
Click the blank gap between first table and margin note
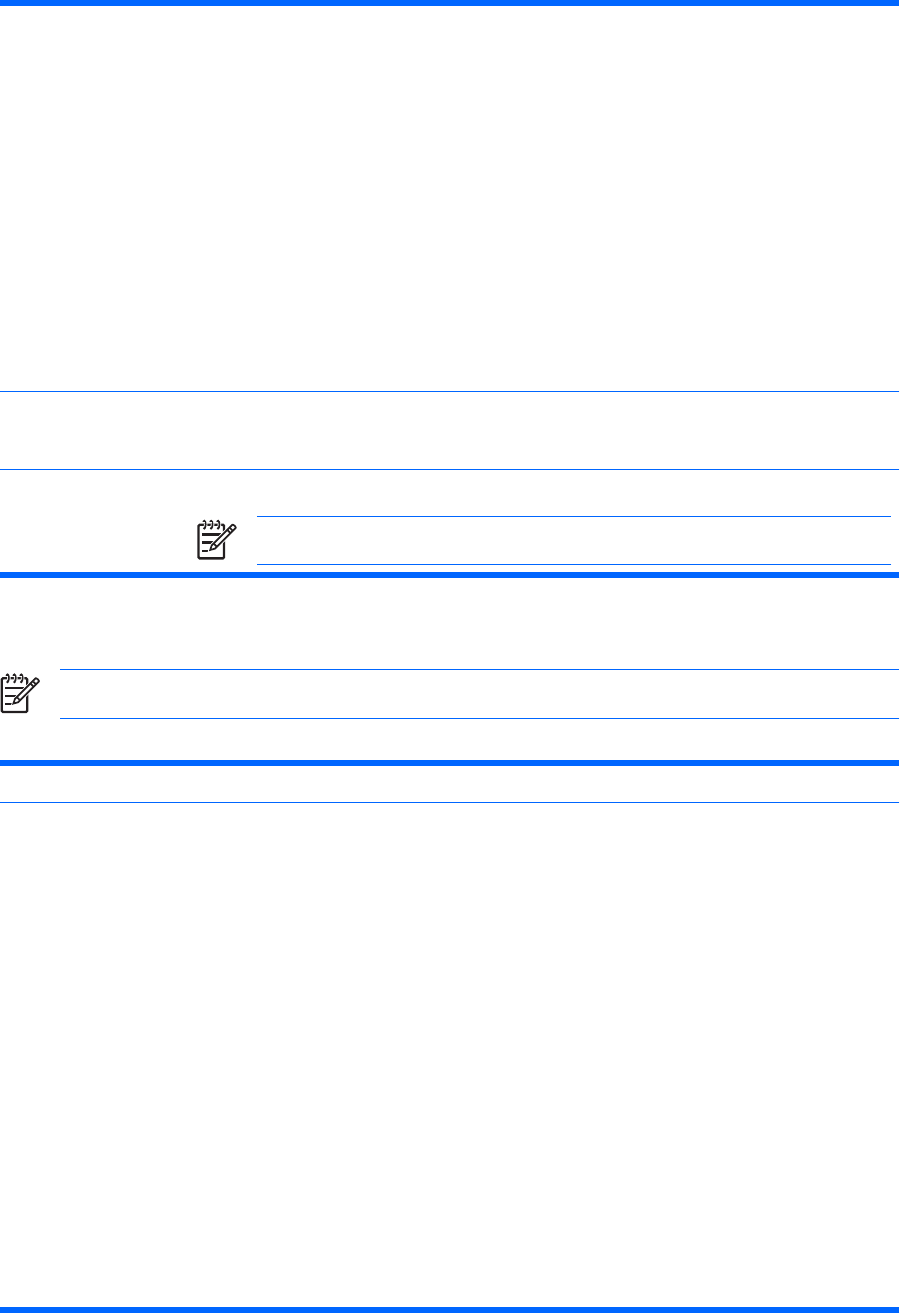[450, 622]
